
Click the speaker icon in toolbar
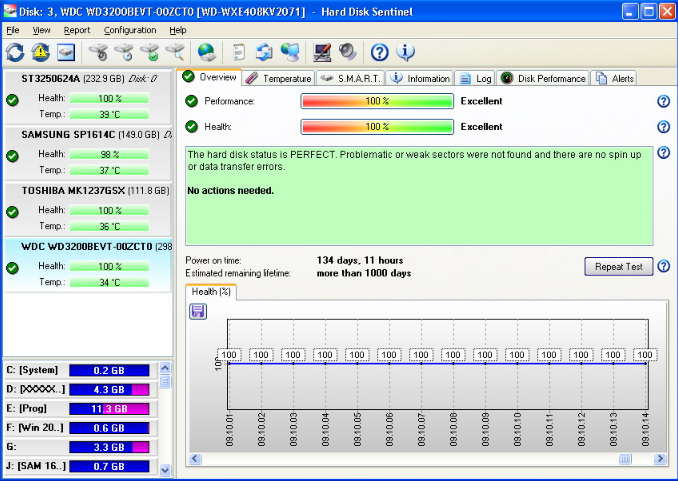[x=348, y=52]
